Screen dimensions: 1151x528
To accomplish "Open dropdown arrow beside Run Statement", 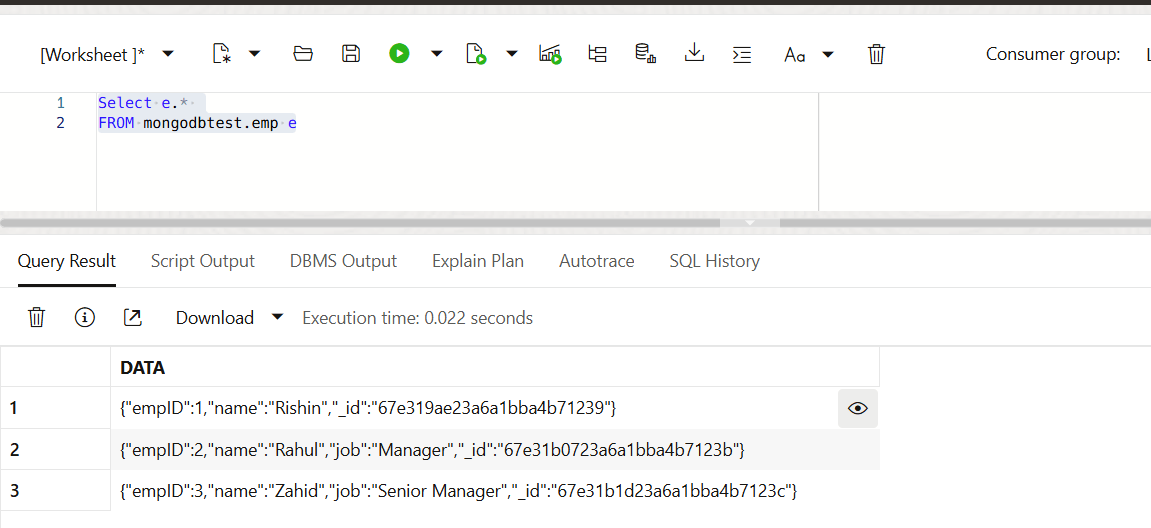I will pyautogui.click(x=436, y=54).
